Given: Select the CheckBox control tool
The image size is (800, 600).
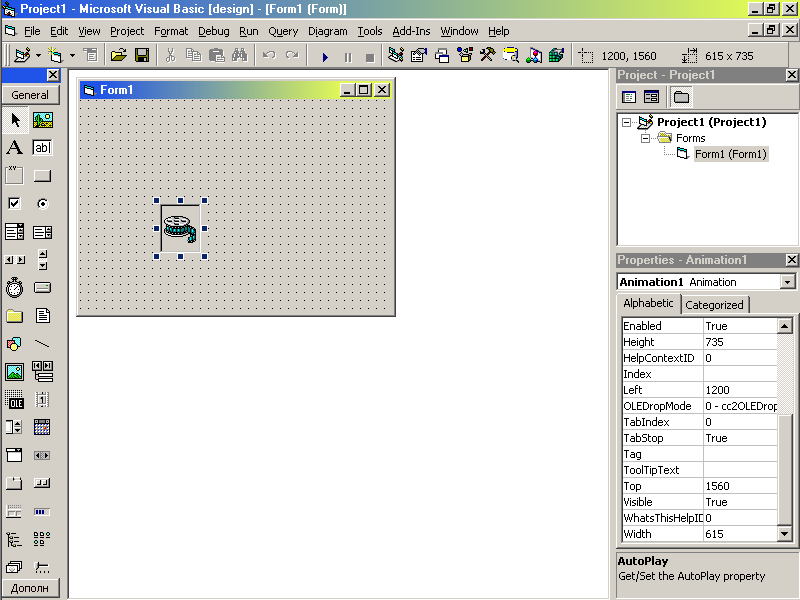Looking at the screenshot, I should 15,204.
